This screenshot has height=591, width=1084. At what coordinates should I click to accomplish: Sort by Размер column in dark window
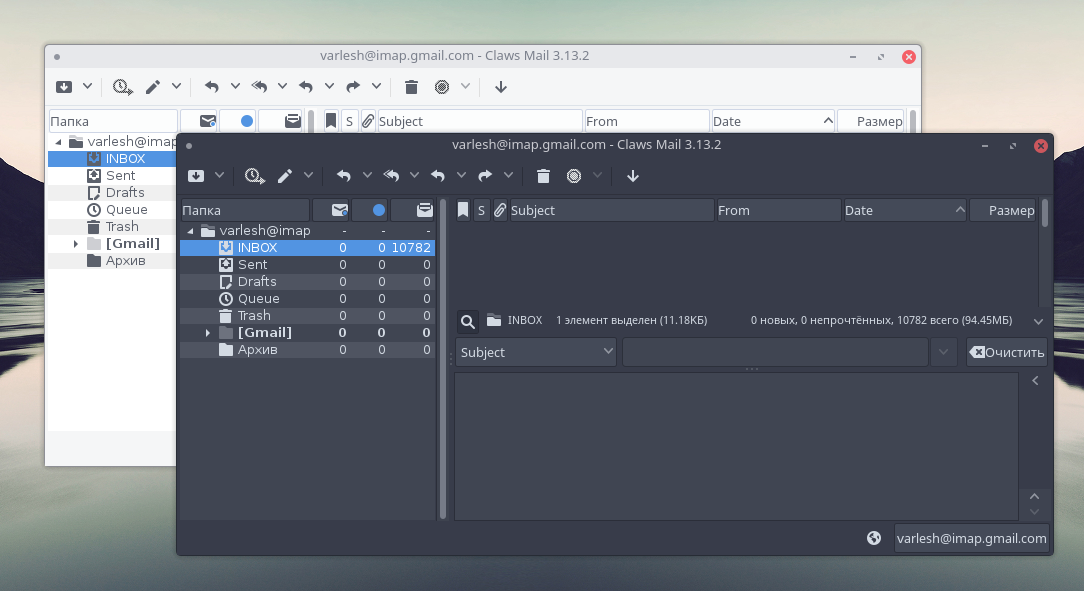1002,210
